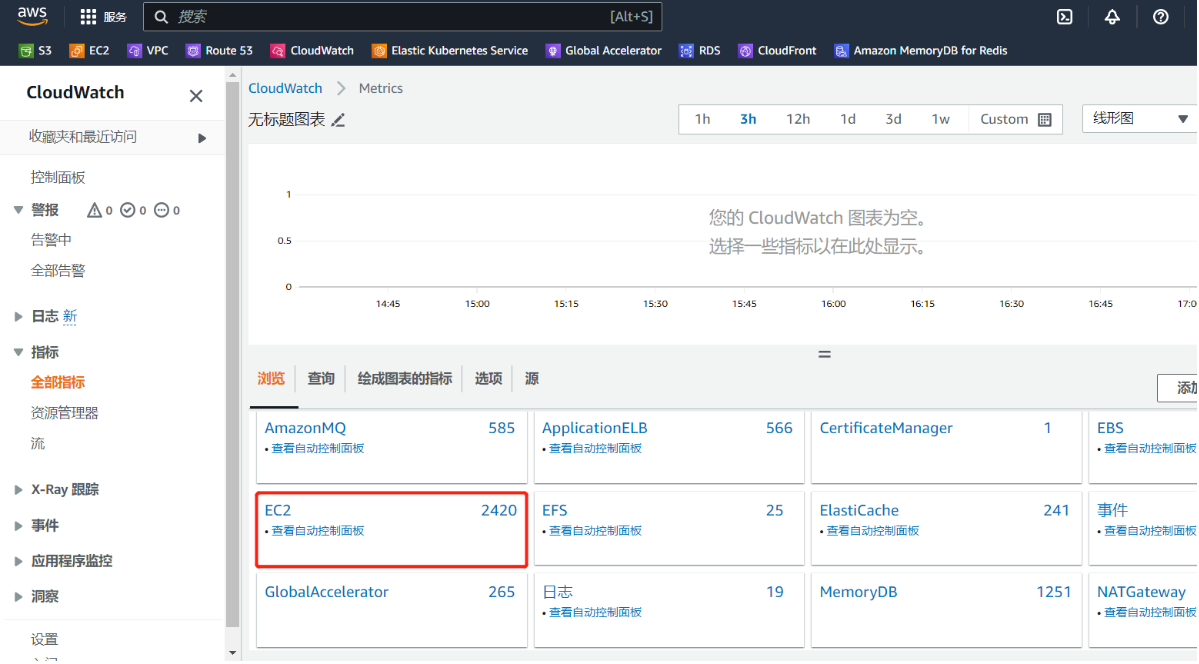This screenshot has width=1199, height=664.
Task: Click the 添加 button on the right
Action: point(1178,388)
